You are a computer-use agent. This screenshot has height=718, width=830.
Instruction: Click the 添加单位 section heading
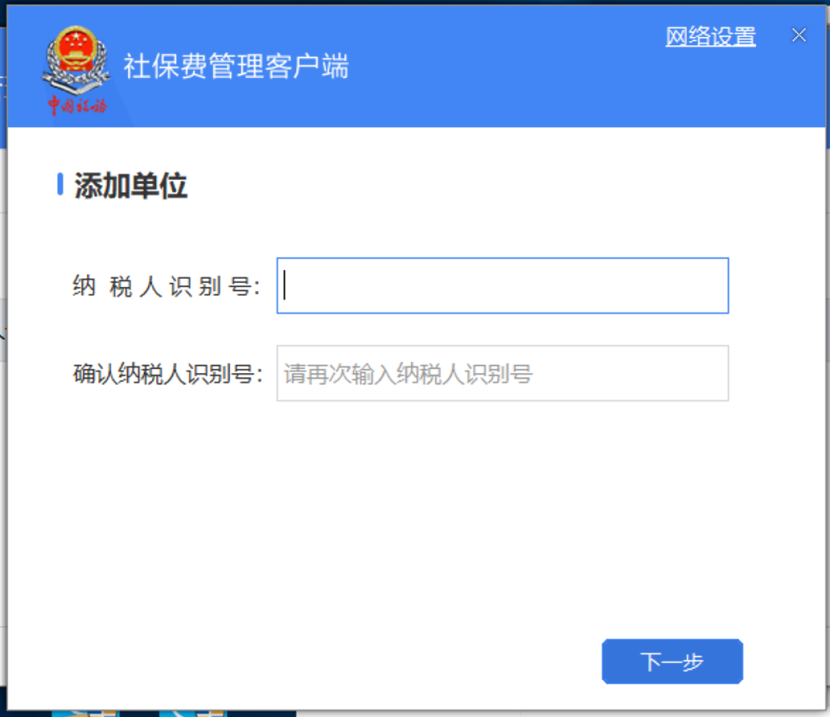[131, 185]
